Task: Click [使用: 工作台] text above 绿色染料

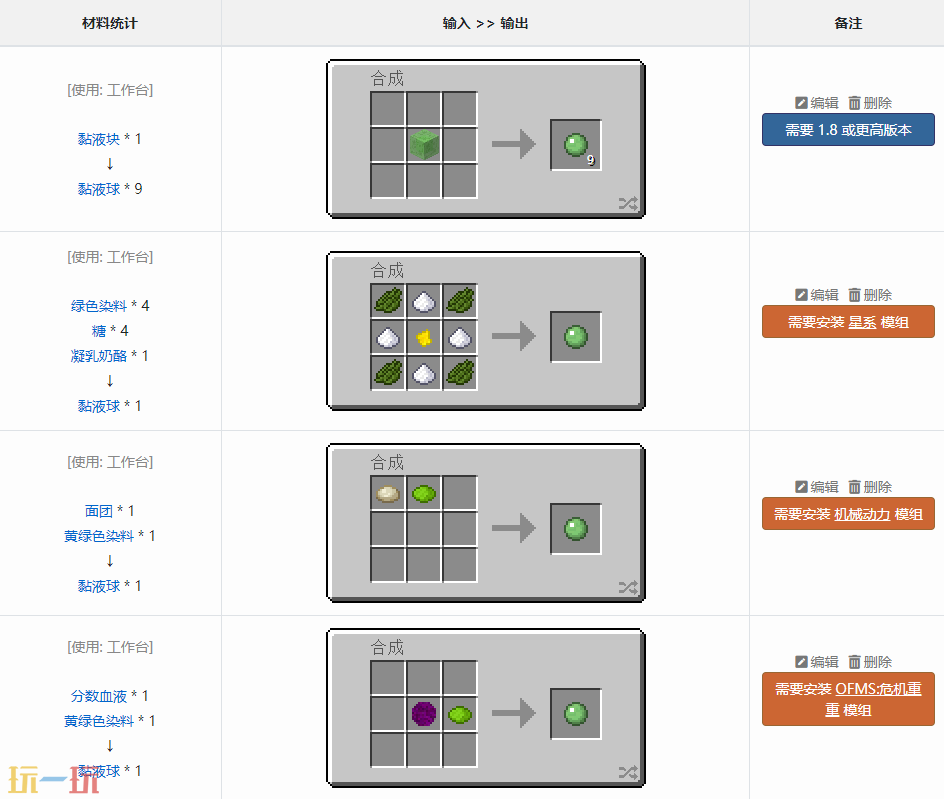Action: [x=110, y=257]
